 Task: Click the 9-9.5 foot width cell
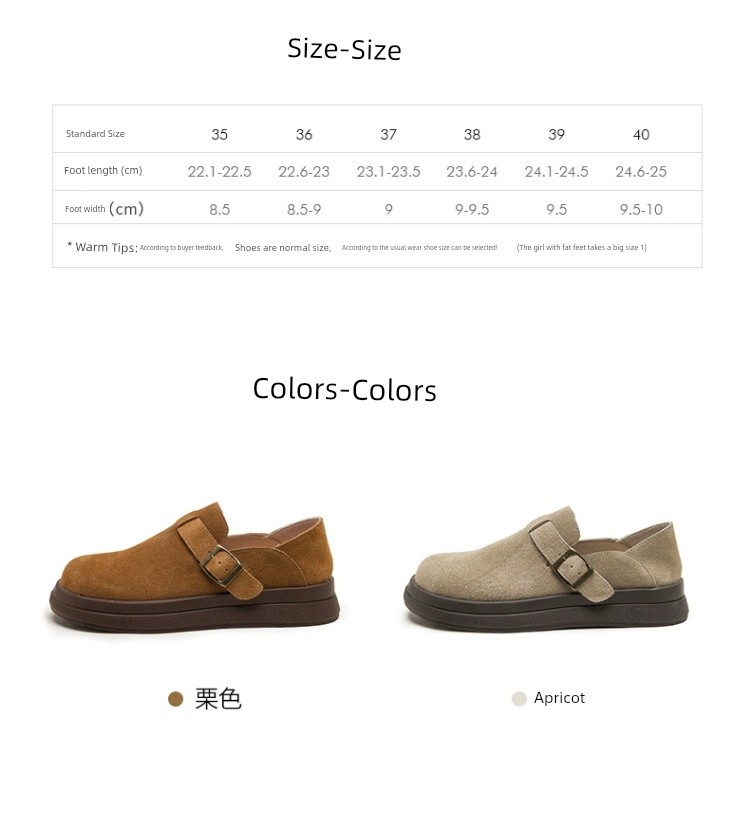point(472,209)
